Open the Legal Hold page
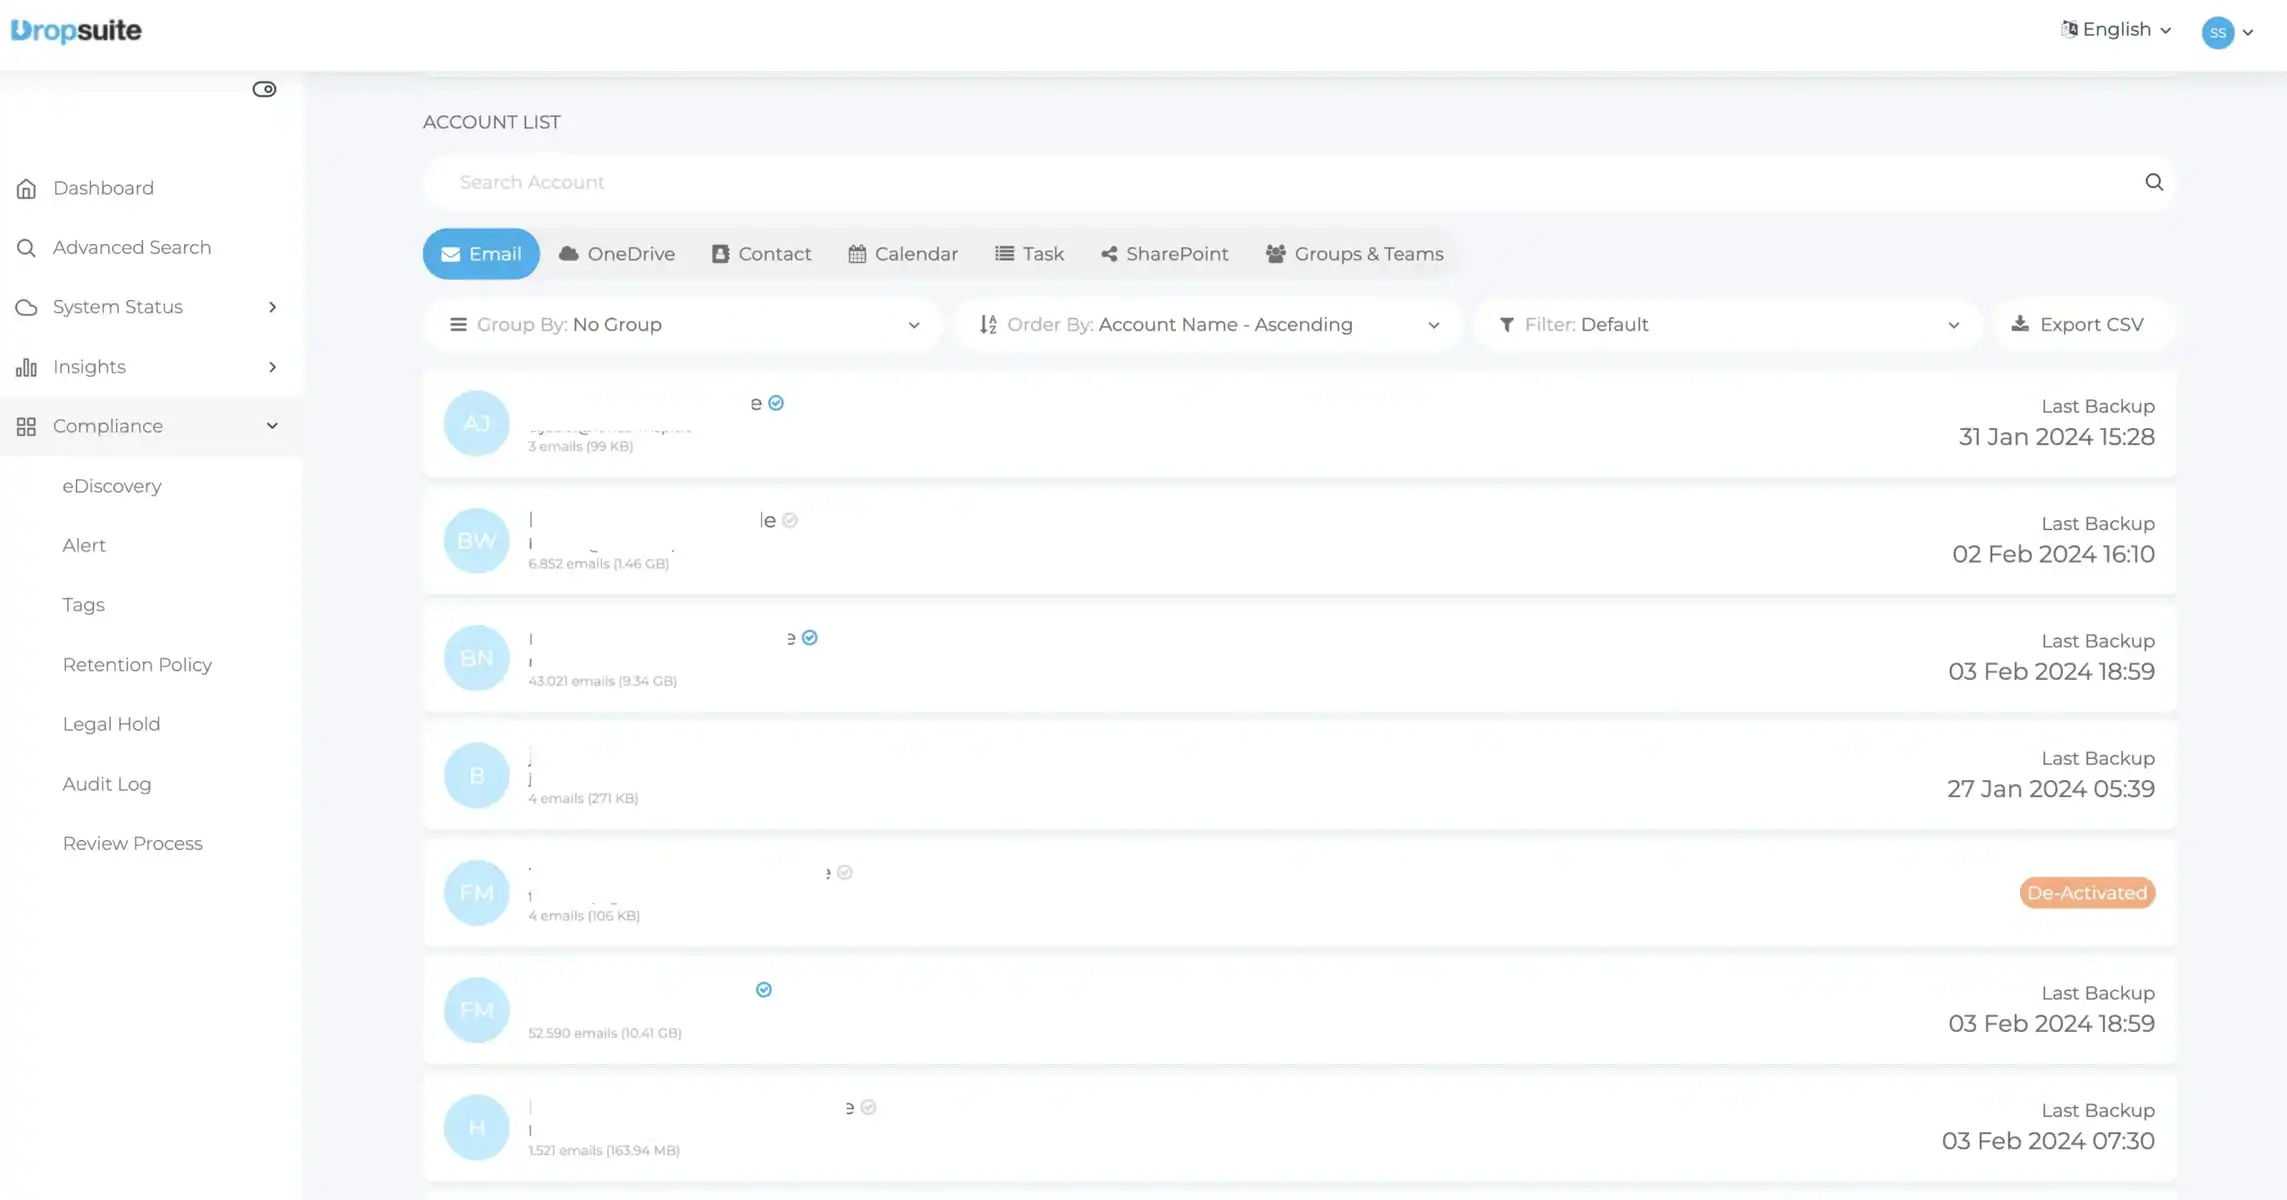Viewport: 2287px width, 1200px height. click(111, 724)
